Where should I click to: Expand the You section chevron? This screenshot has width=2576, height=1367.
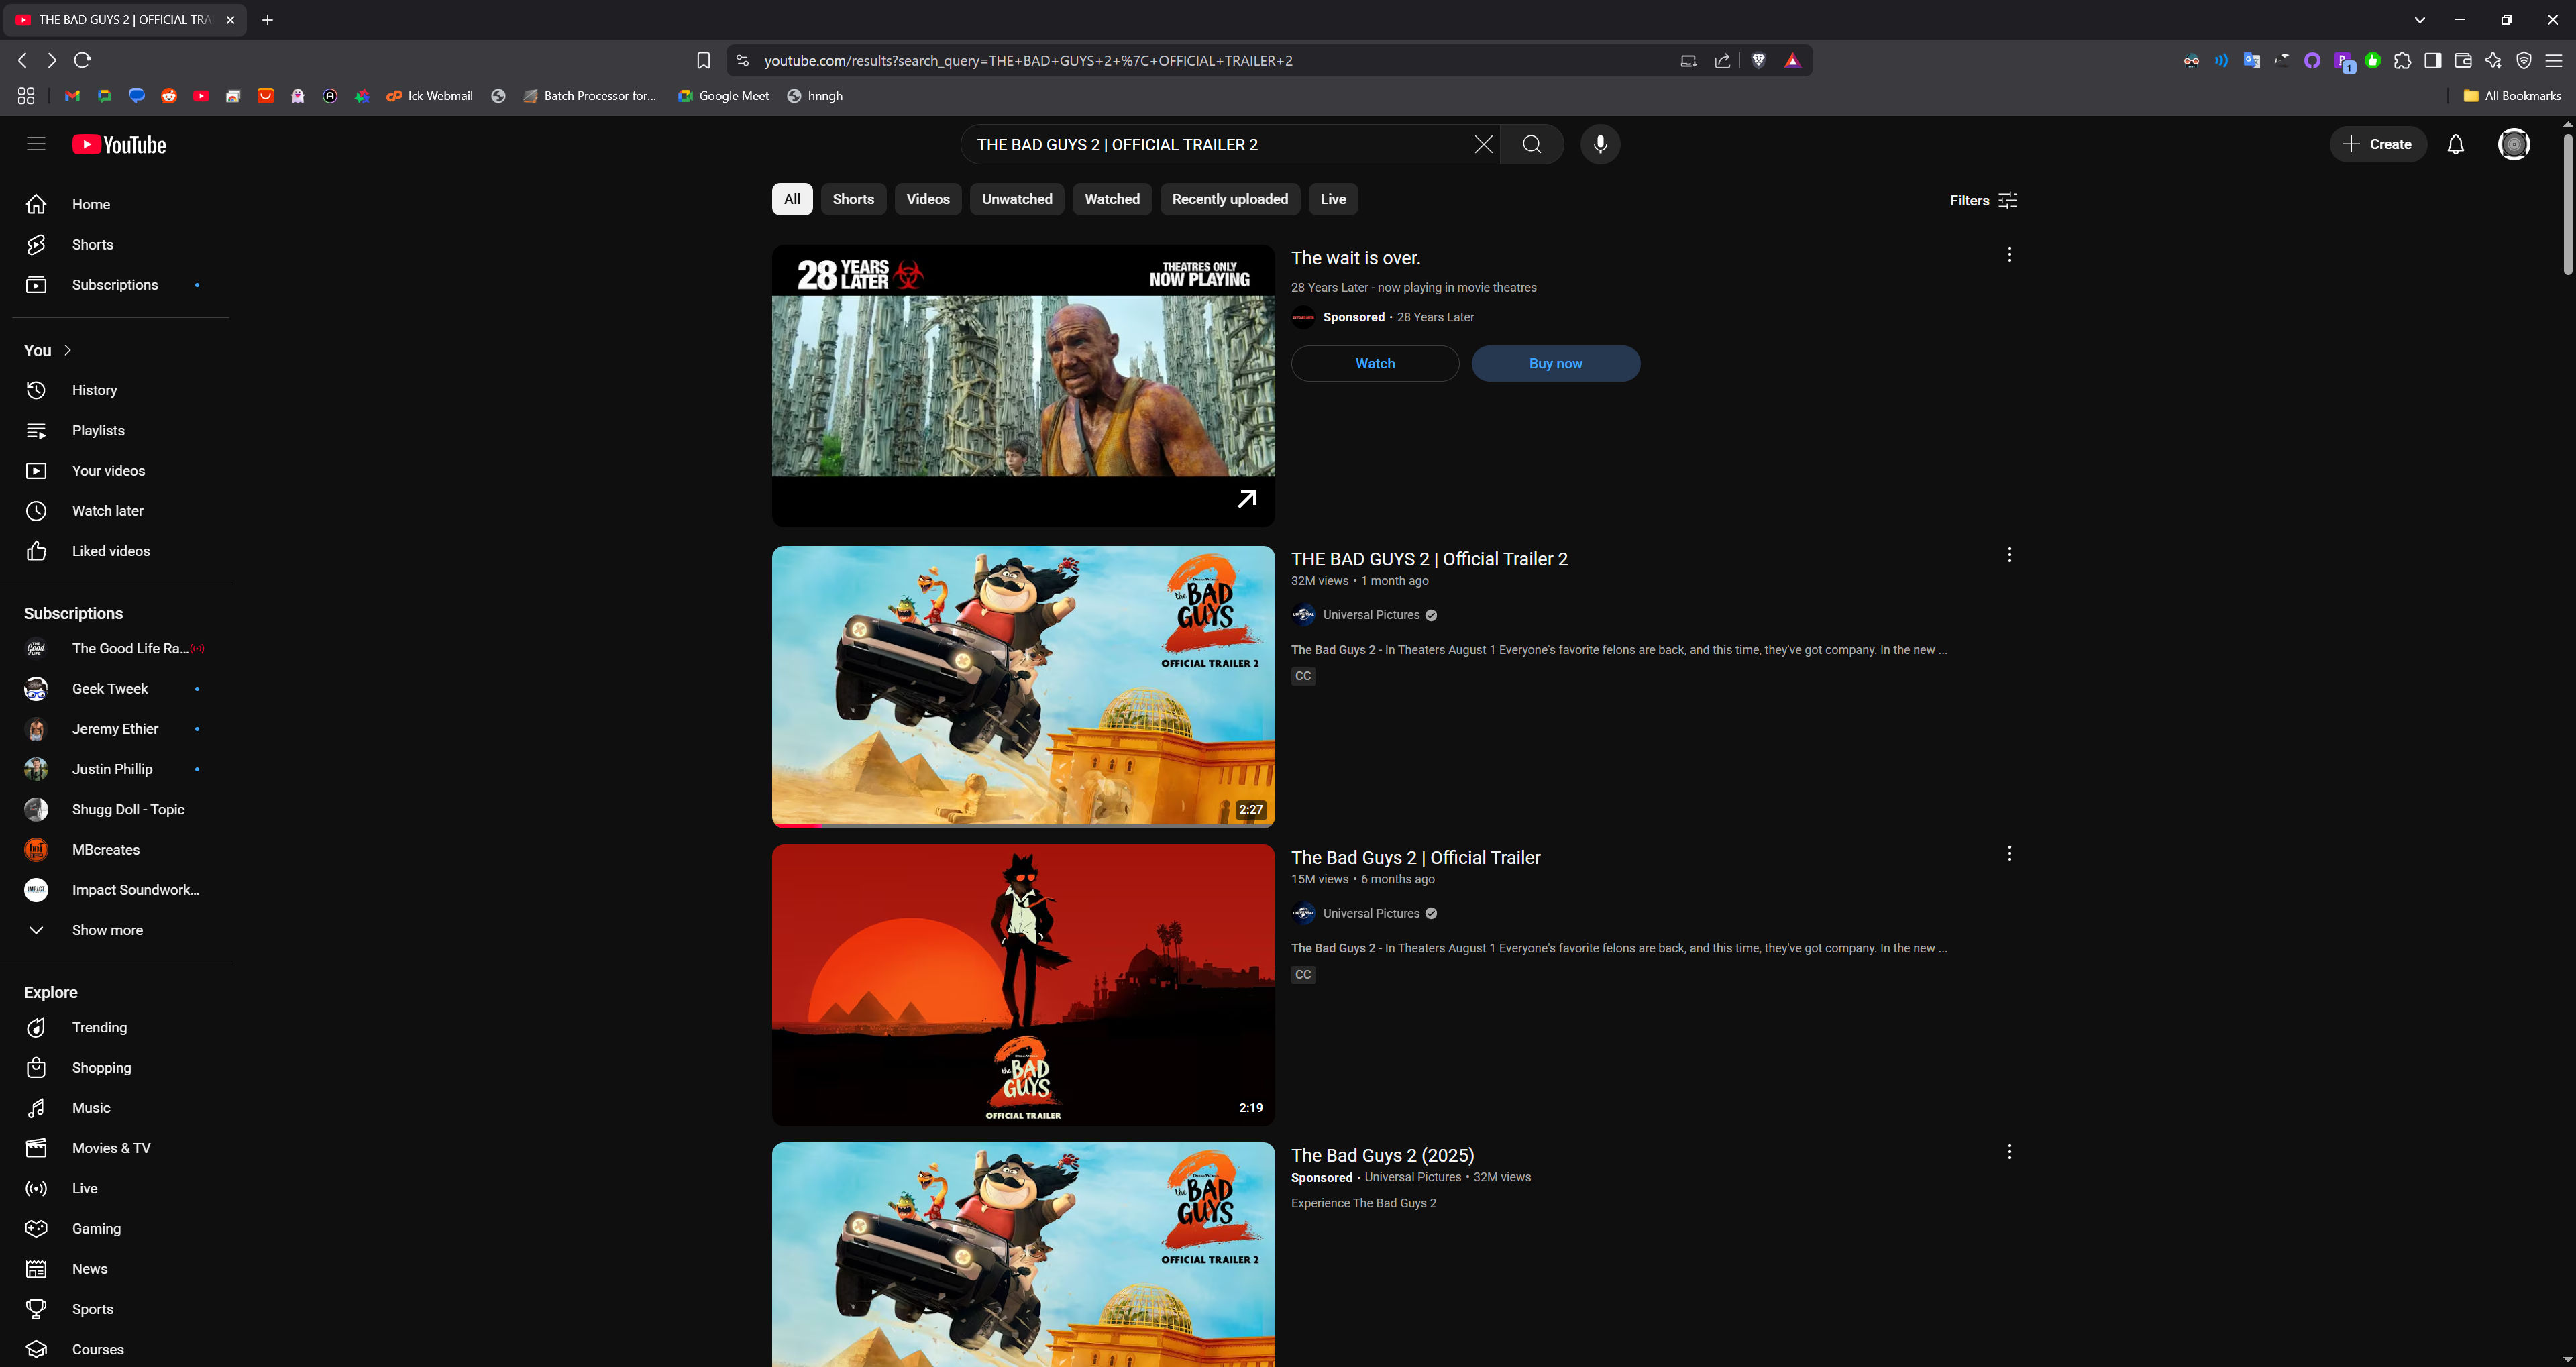coord(68,351)
